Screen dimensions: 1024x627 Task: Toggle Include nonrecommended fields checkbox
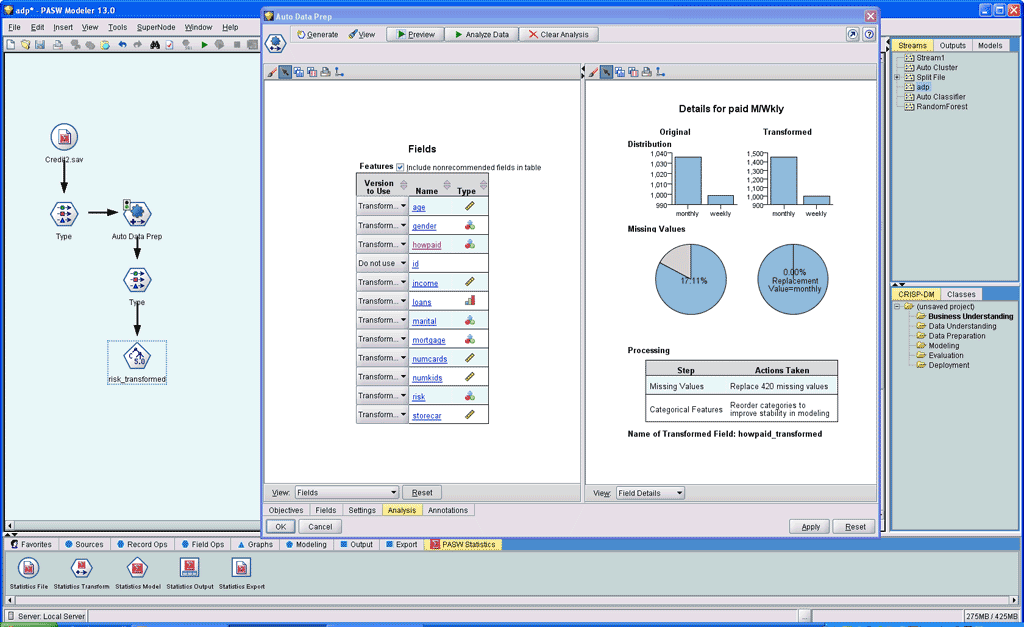coord(400,167)
